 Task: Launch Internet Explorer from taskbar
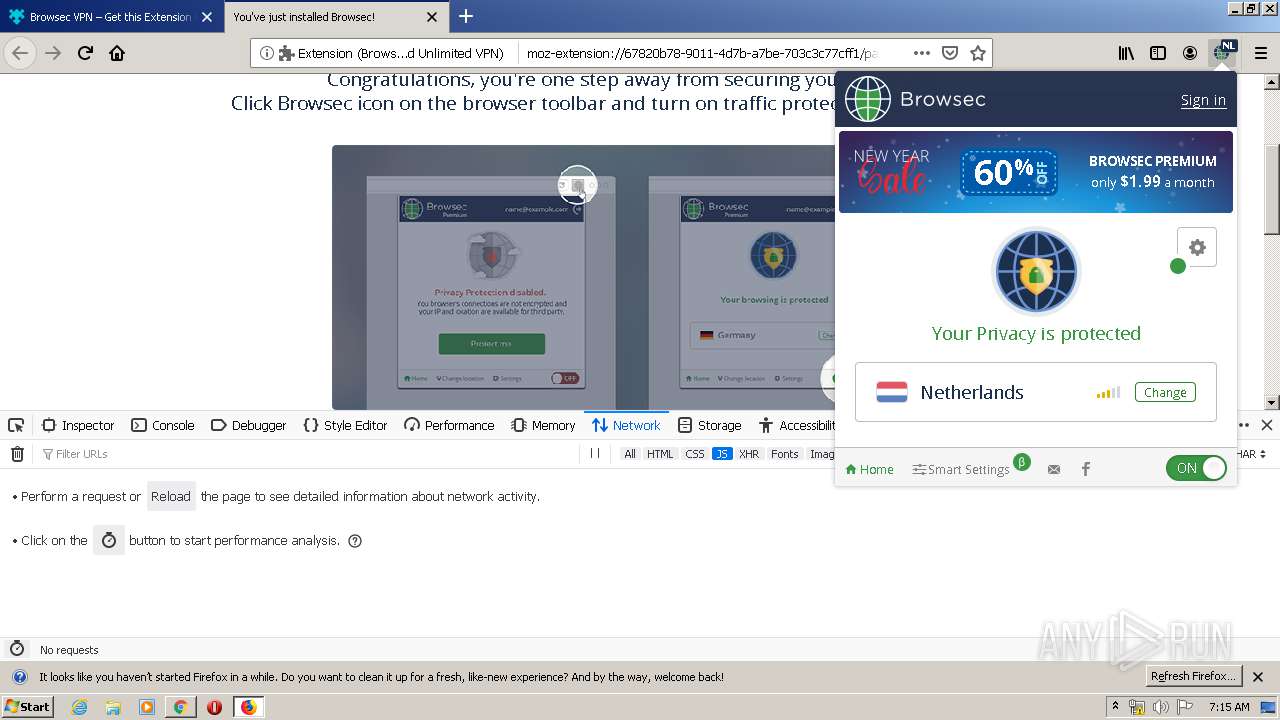79,707
